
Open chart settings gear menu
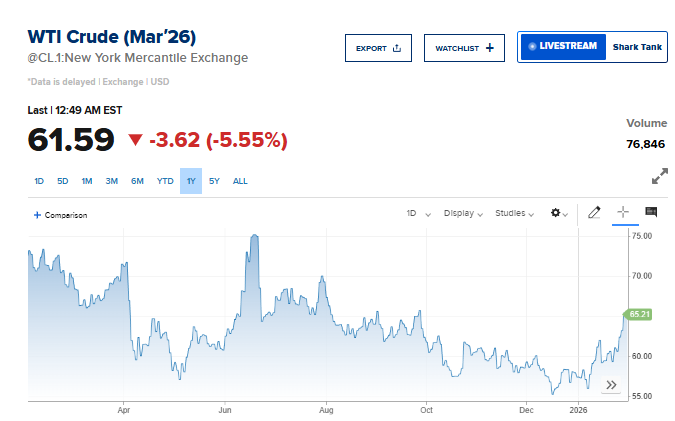click(559, 213)
